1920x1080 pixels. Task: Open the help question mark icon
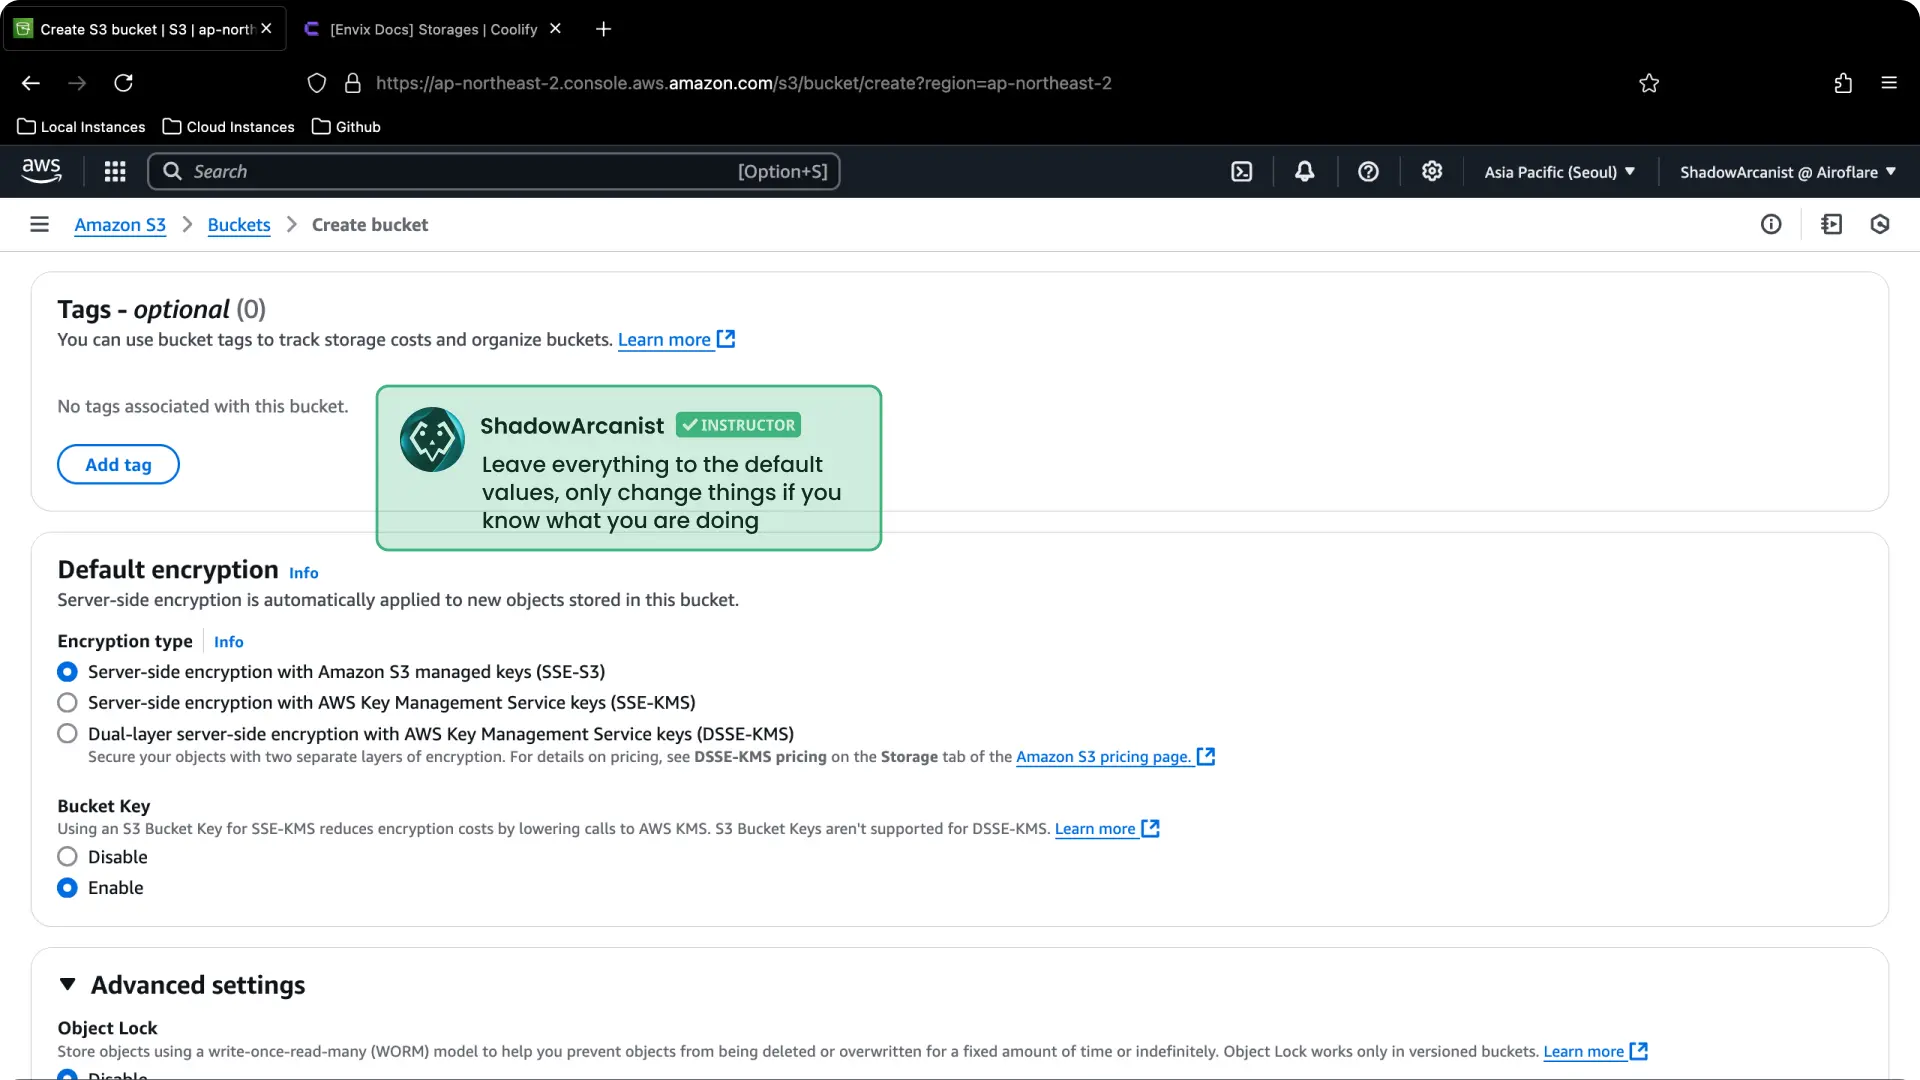[1368, 171]
